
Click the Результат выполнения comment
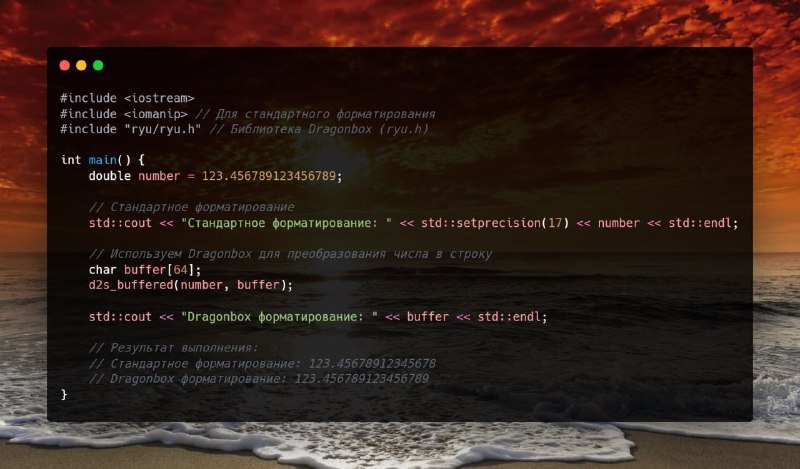173,348
